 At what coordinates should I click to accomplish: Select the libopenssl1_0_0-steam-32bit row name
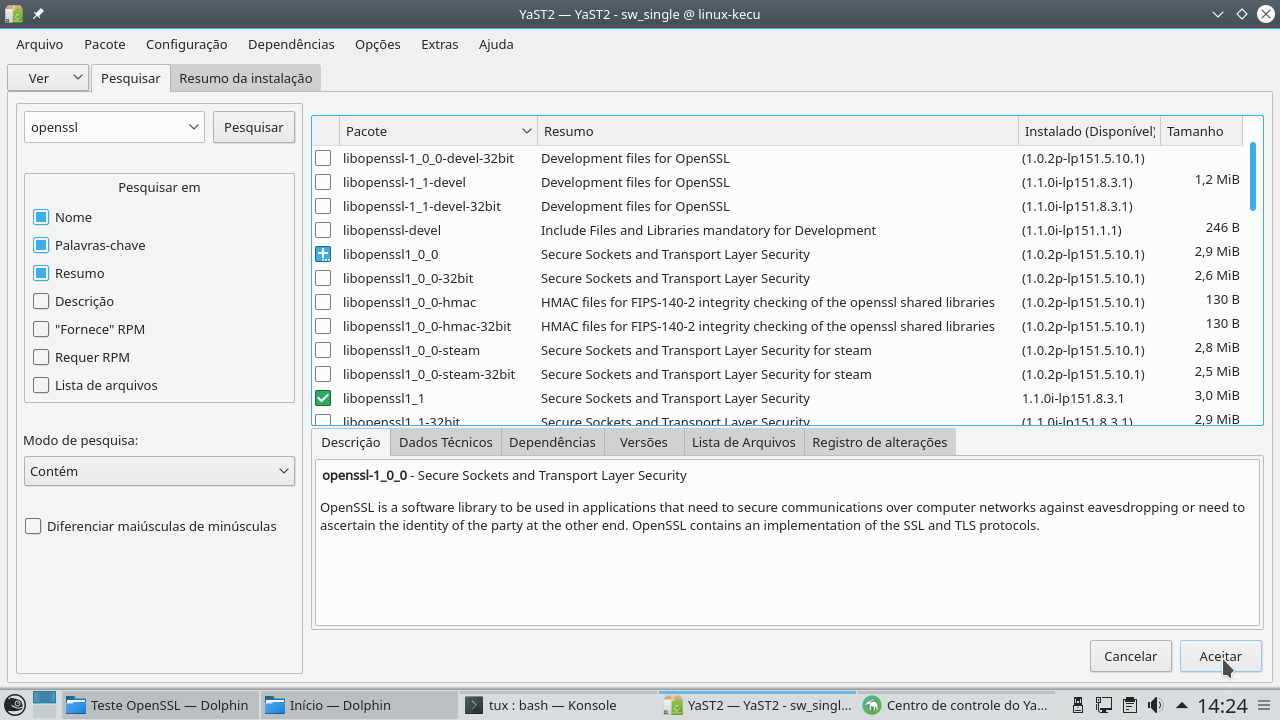point(429,374)
